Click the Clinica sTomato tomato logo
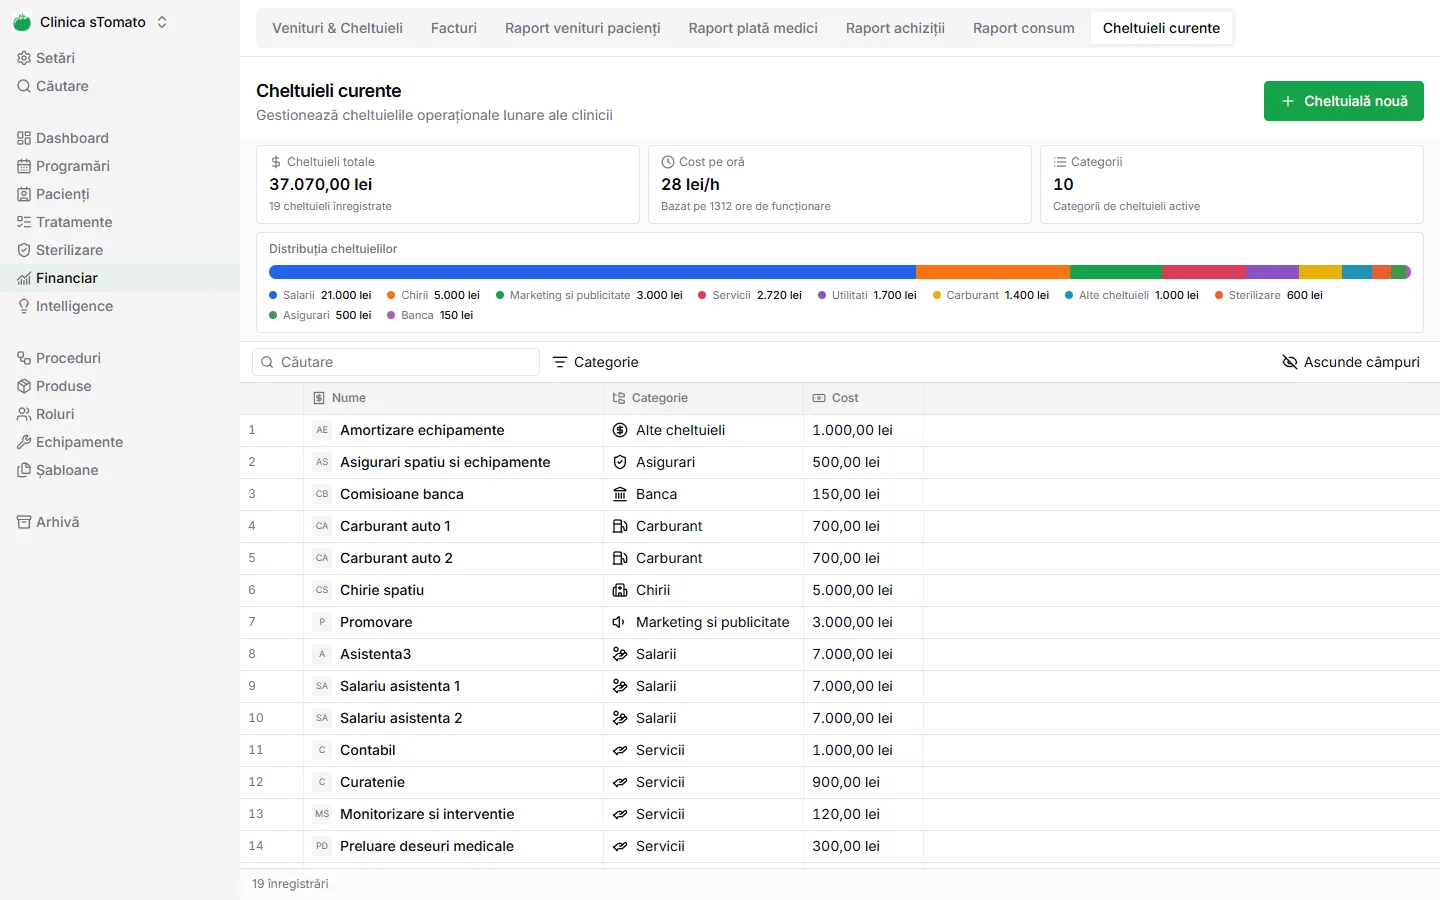Image resolution: width=1440 pixels, height=900 pixels. pos(22,22)
